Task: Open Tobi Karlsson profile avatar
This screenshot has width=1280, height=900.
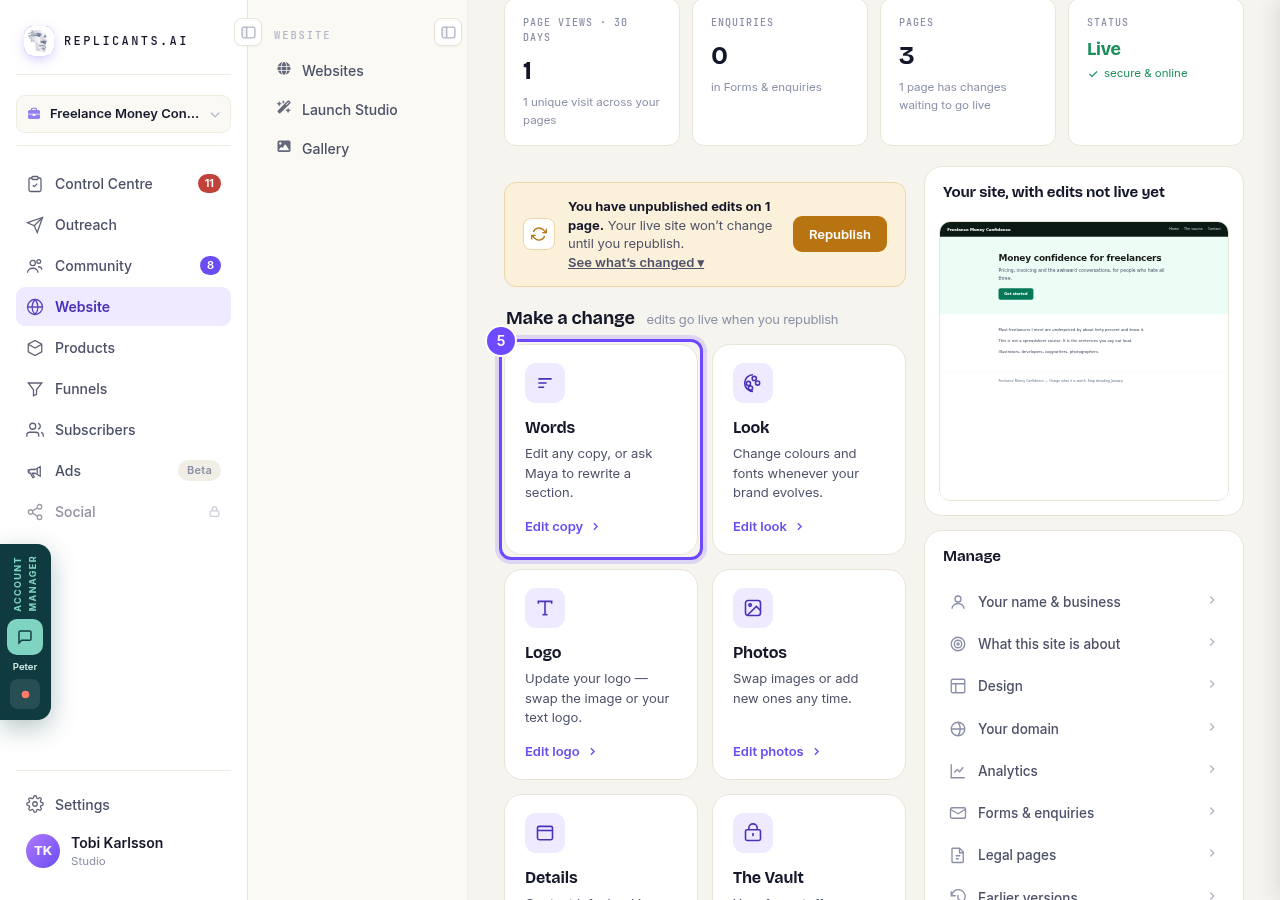Action: click(43, 851)
